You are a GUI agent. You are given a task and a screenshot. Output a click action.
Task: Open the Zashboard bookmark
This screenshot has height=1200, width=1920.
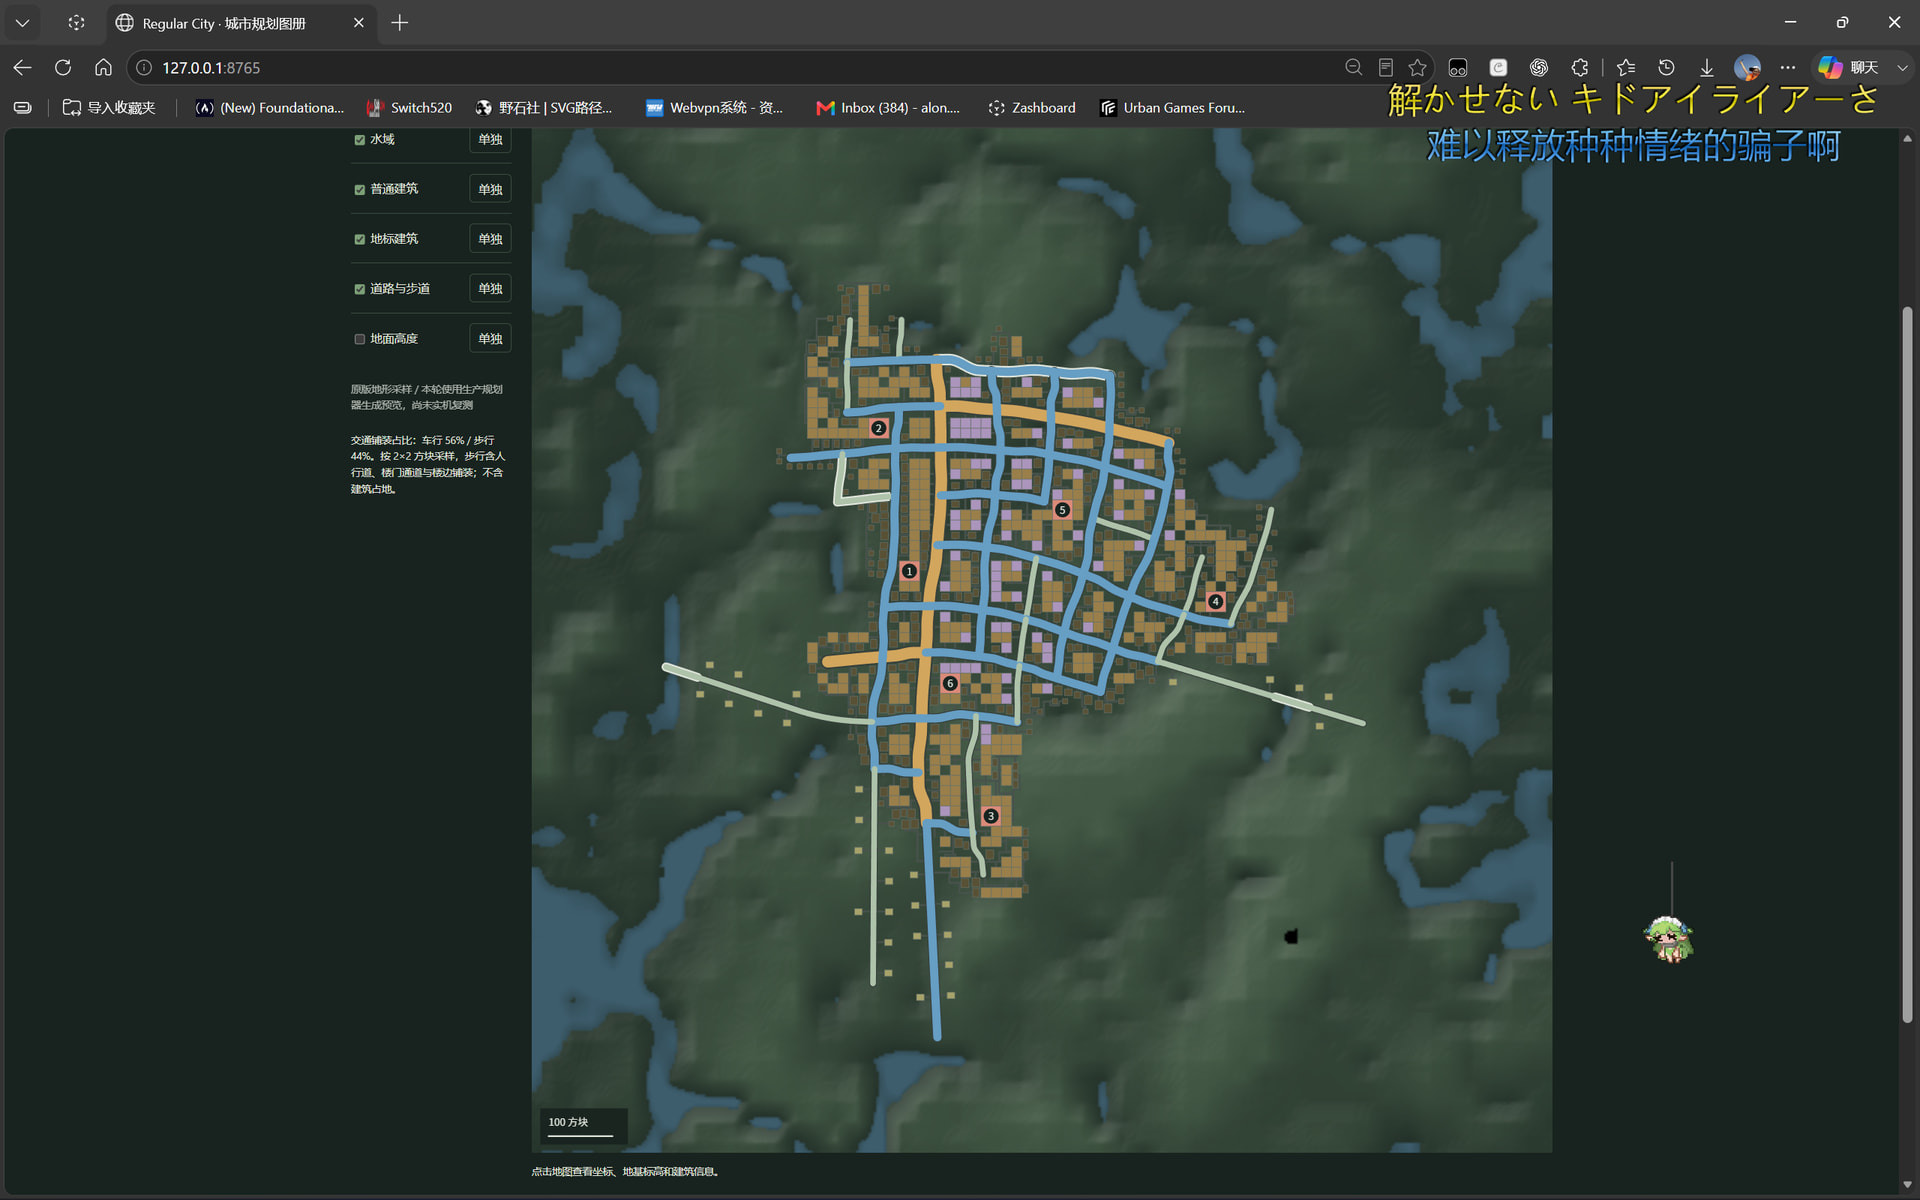(x=1032, y=107)
